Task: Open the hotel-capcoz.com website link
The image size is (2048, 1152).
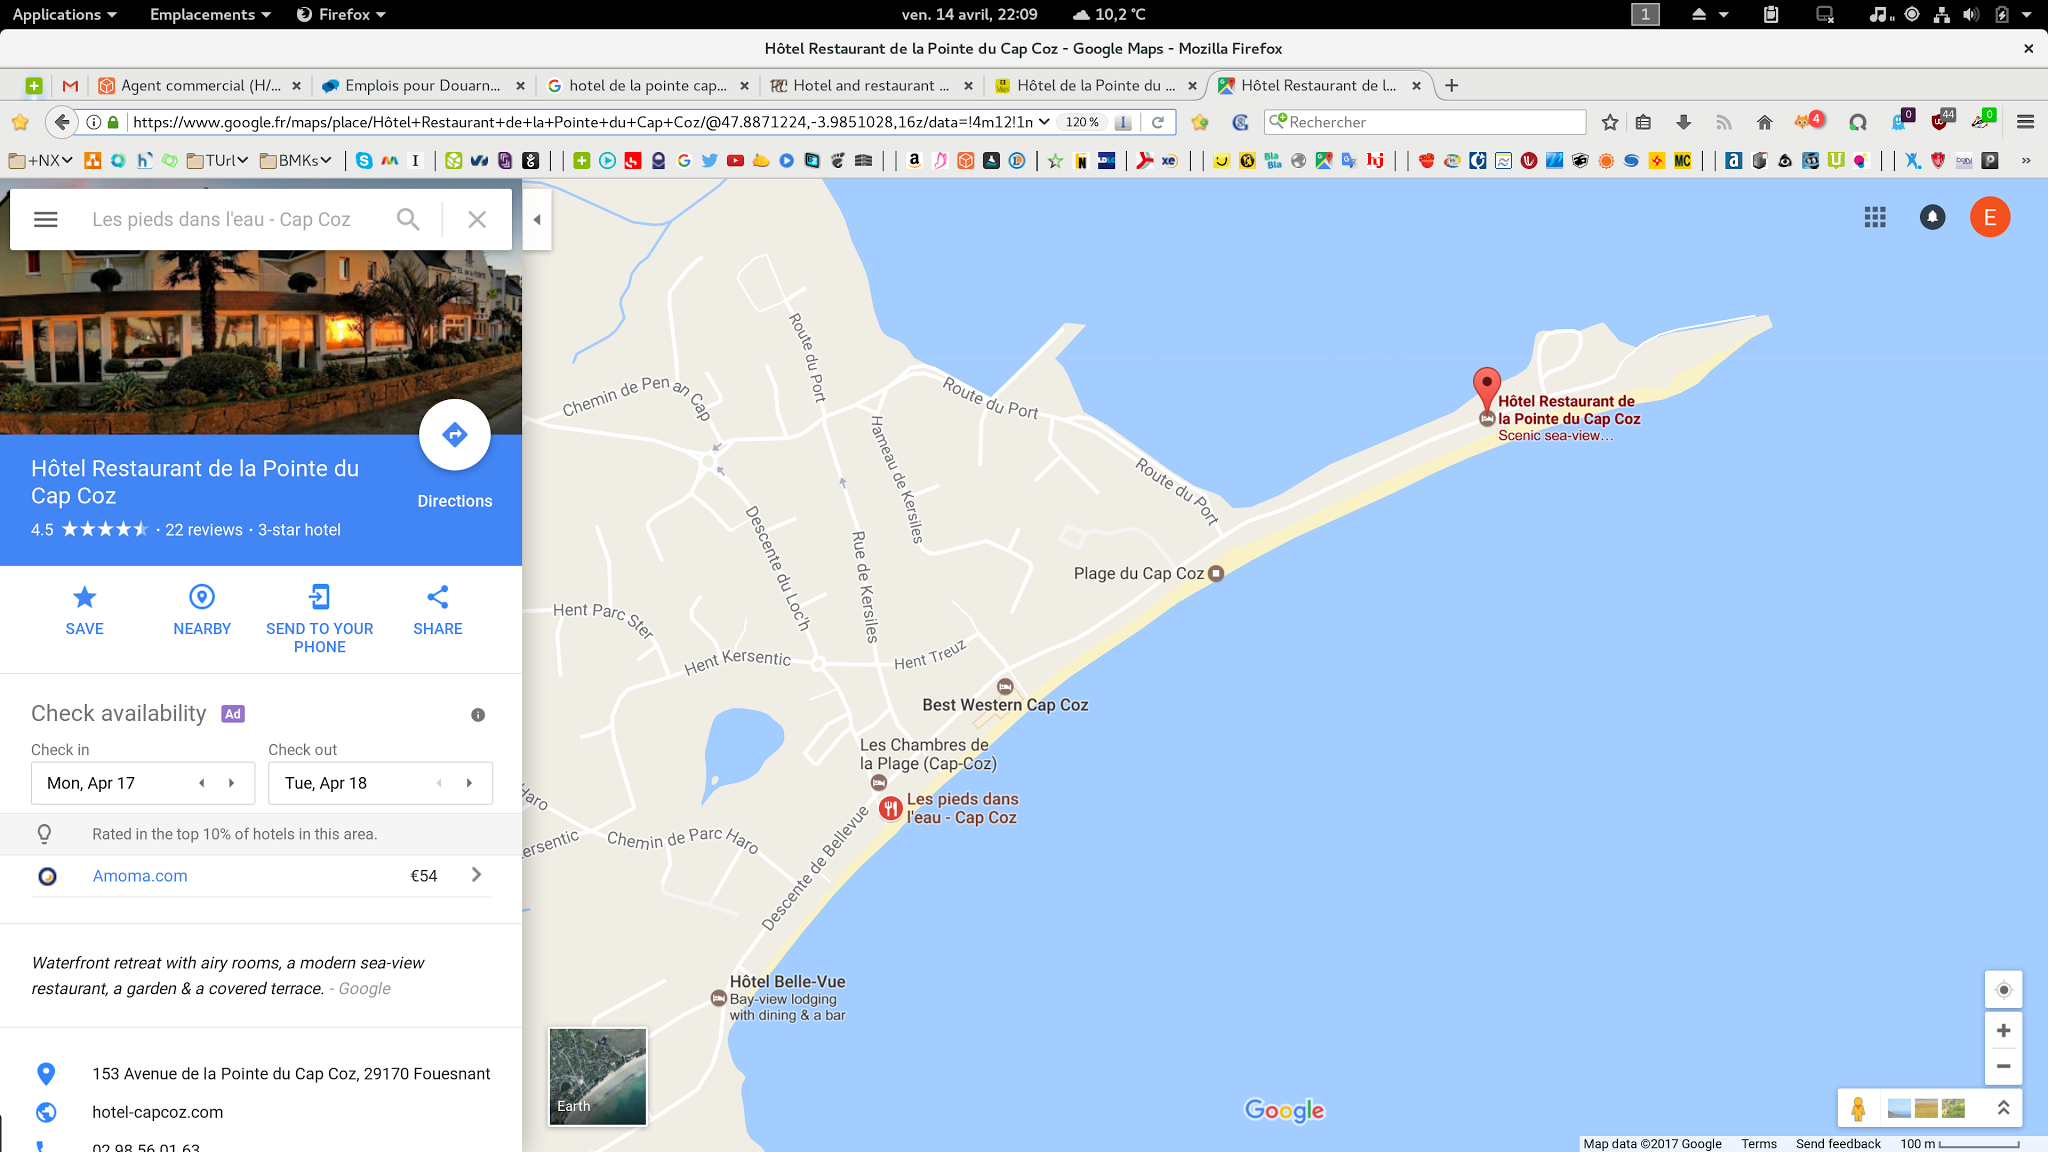Action: click(157, 1112)
